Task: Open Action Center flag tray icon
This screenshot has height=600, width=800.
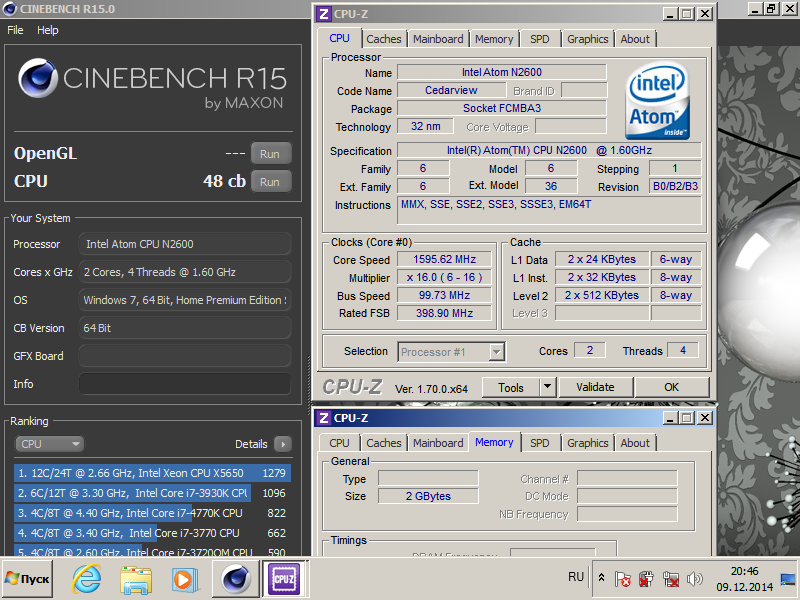Action: (622, 579)
